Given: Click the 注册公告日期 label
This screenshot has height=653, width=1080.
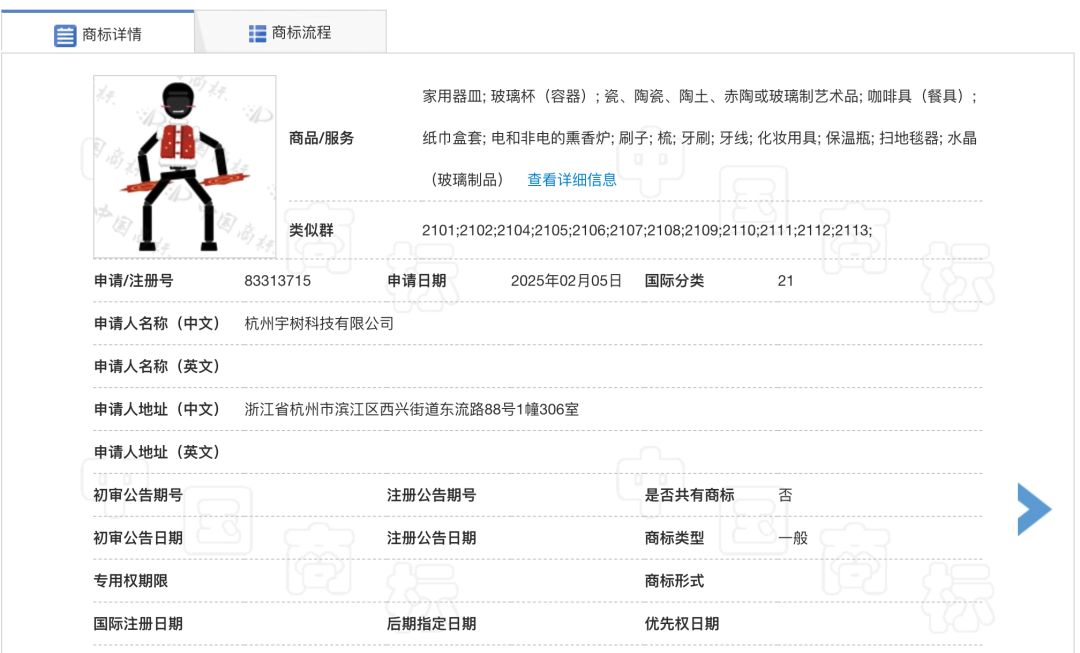Looking at the screenshot, I should click(x=431, y=538).
